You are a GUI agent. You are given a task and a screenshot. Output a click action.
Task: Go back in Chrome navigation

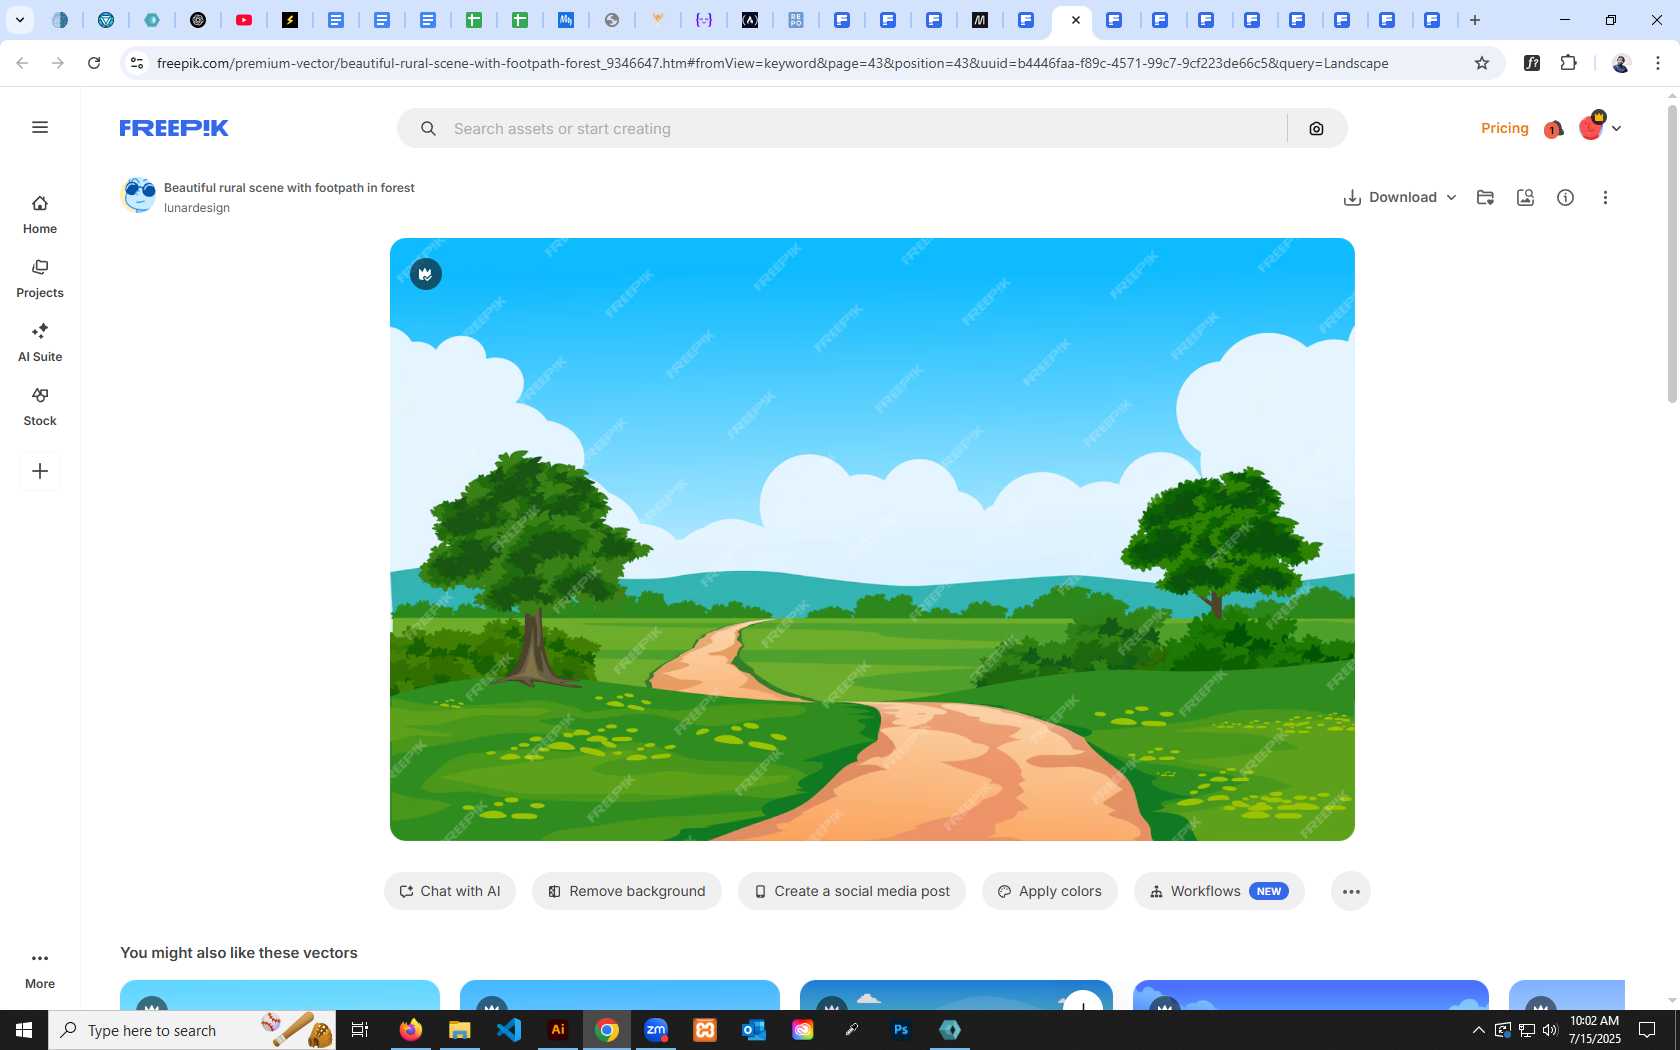pos(22,63)
